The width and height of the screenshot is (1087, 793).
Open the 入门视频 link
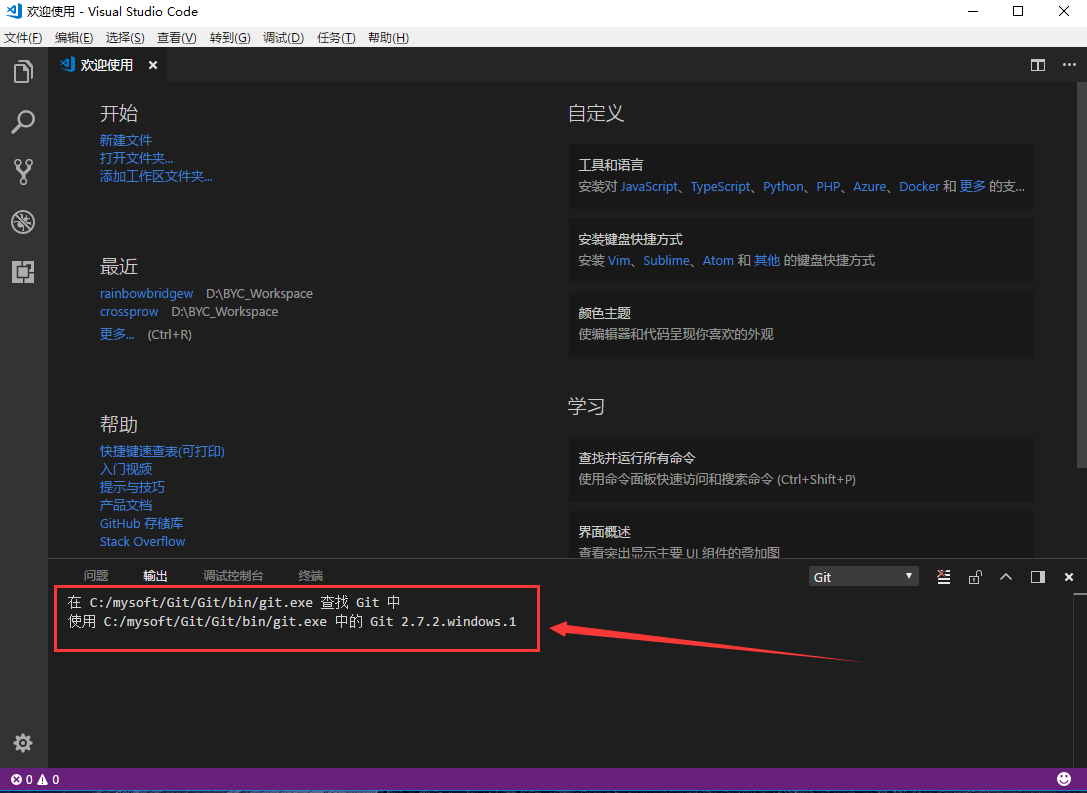coord(125,469)
